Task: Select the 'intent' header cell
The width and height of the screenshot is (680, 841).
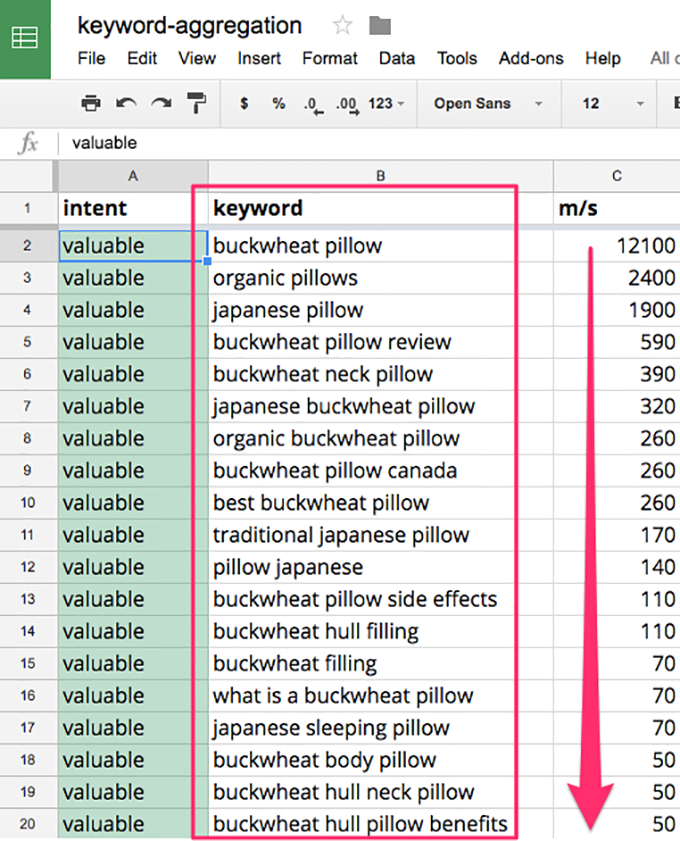Action: click(133, 208)
